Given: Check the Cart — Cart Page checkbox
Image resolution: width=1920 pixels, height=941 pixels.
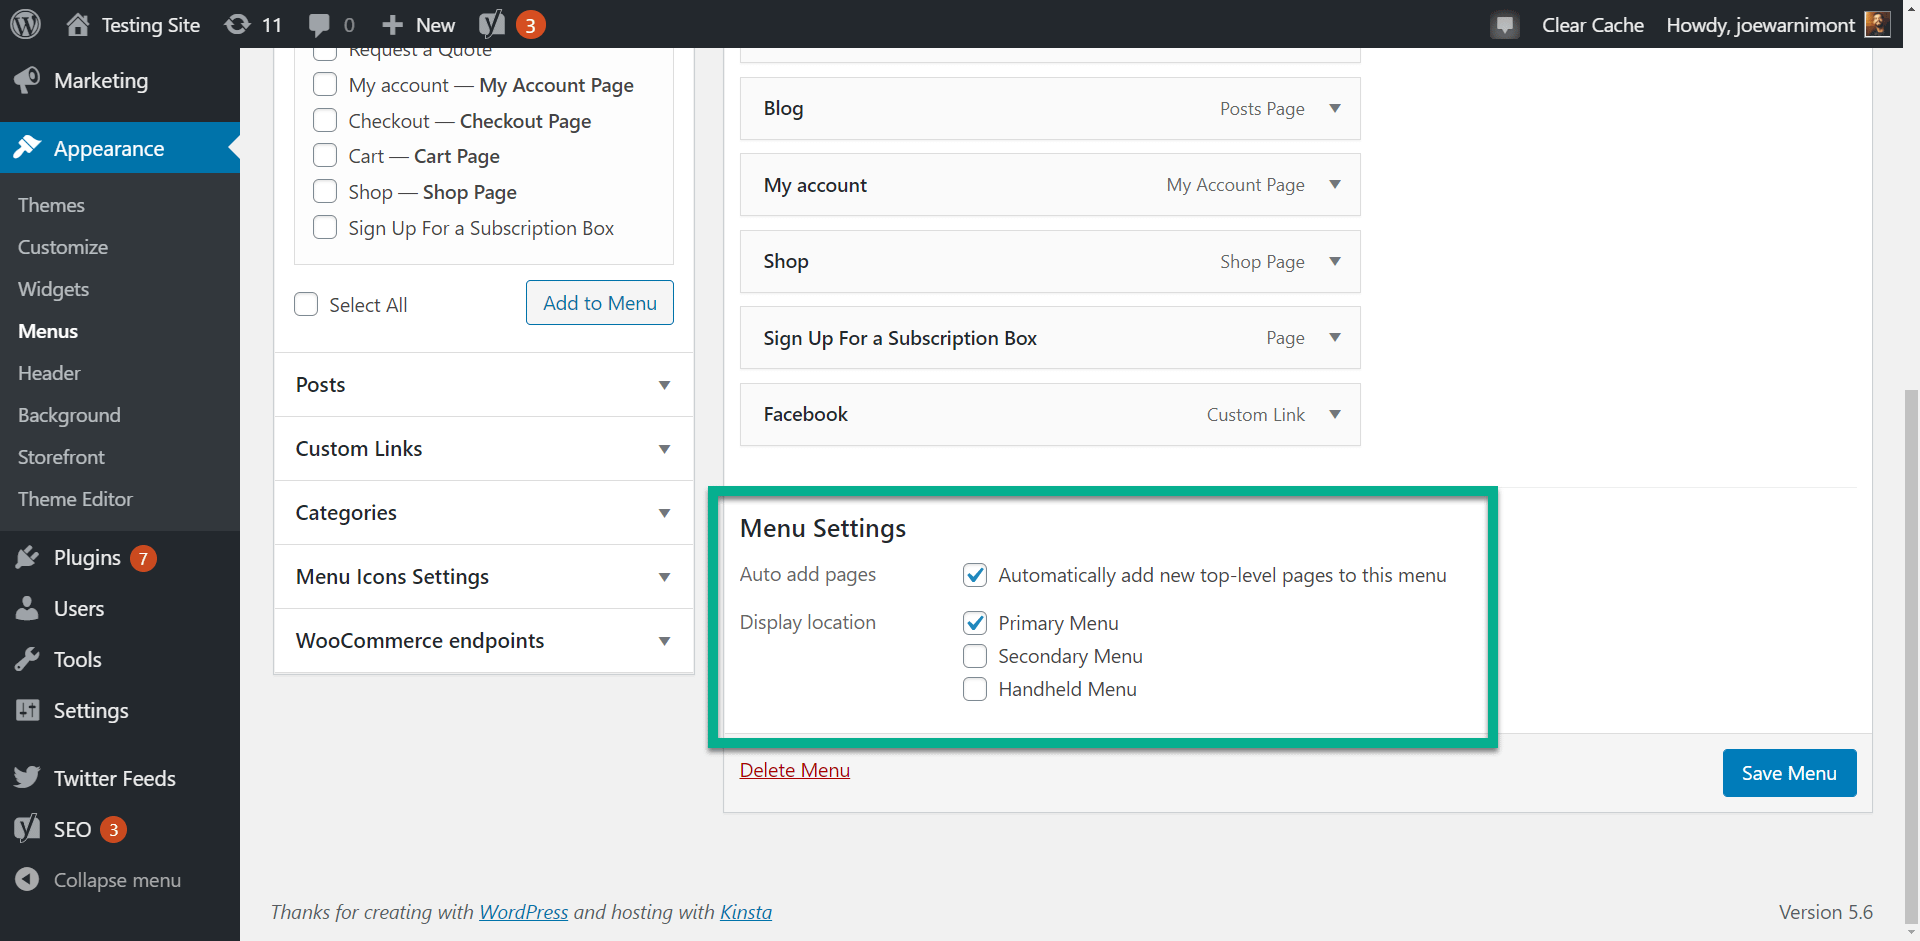Looking at the screenshot, I should tap(324, 155).
